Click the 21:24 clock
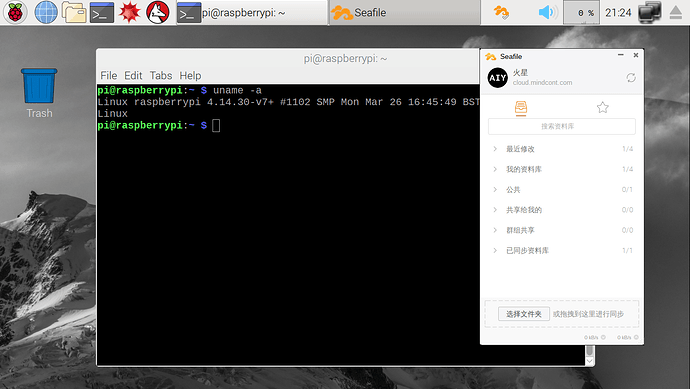The image size is (690, 389). (x=618, y=13)
